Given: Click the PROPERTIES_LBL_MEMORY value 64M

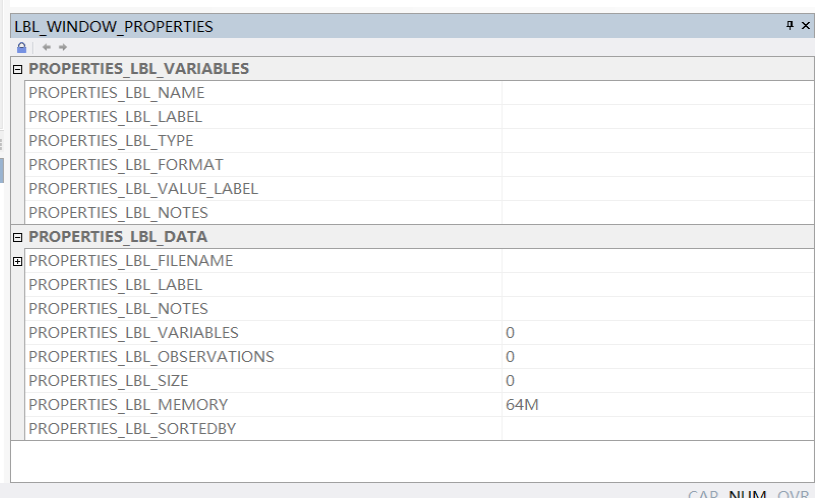Looking at the screenshot, I should click(523, 405).
